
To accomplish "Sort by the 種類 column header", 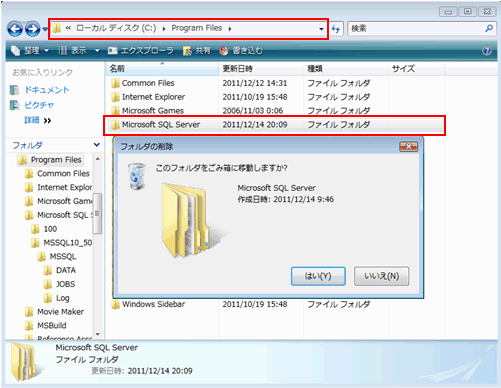I will click(346, 69).
